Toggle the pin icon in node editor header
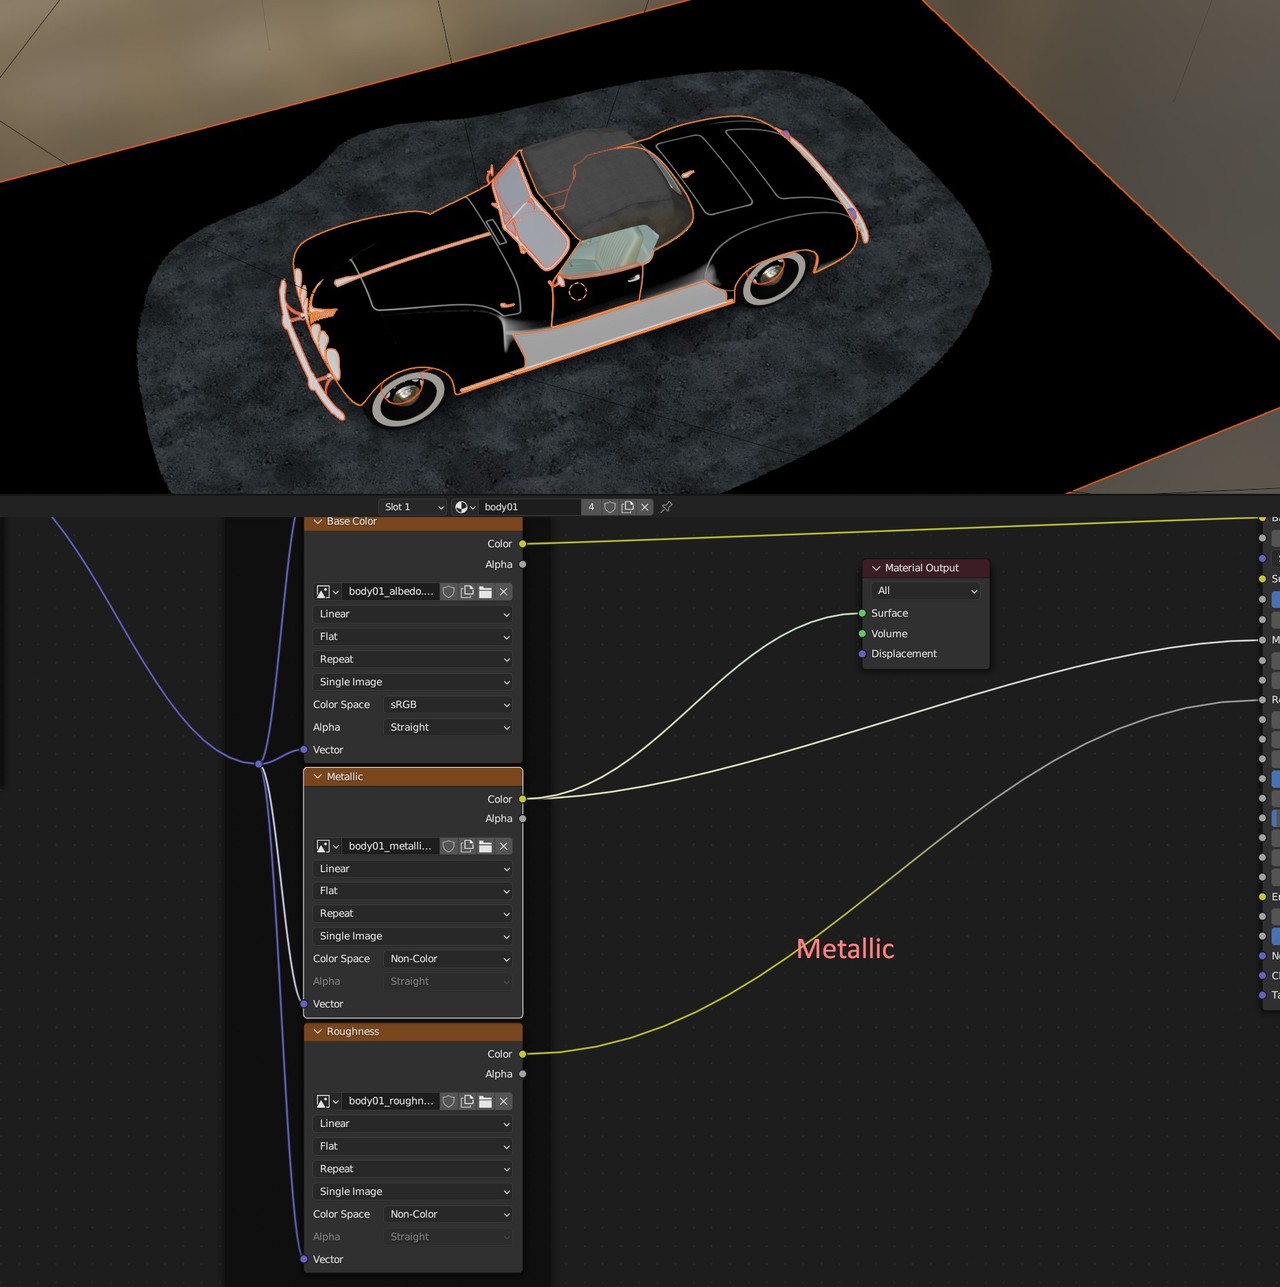The height and width of the screenshot is (1287, 1280). point(666,507)
